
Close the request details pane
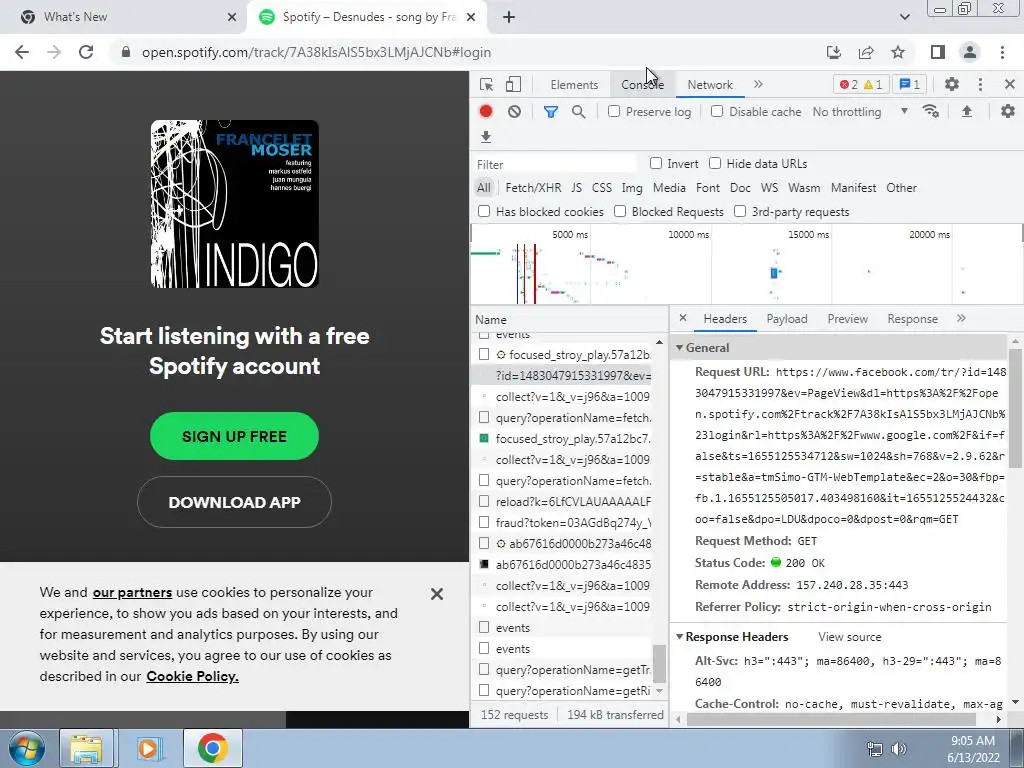pyautogui.click(x=682, y=318)
